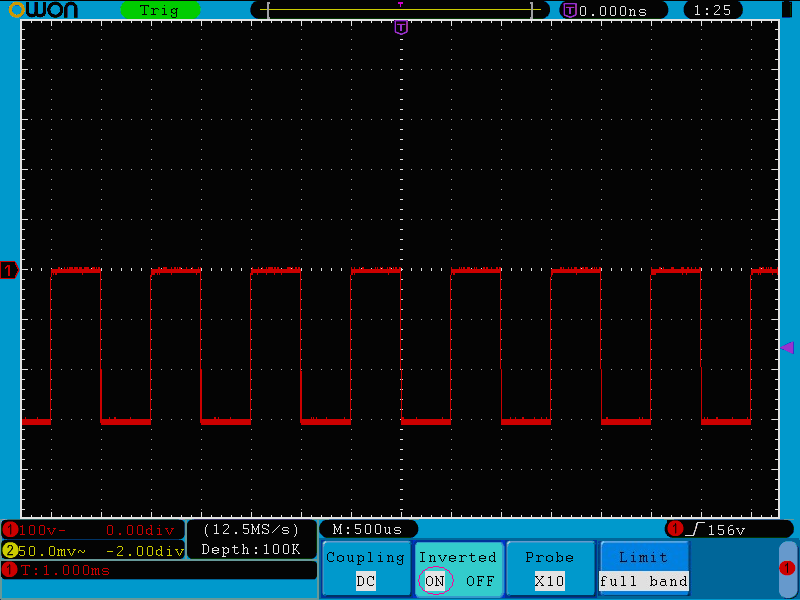Change the X10 probe attenuation value
This screenshot has width=800, height=600.
click(x=549, y=581)
